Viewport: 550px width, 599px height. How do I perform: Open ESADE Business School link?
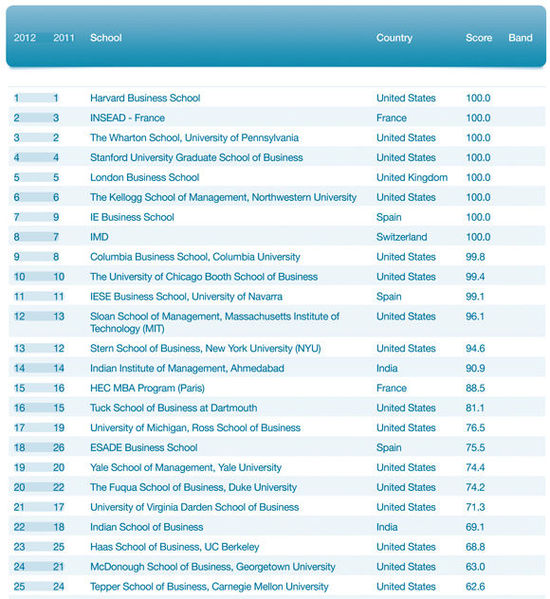144,448
